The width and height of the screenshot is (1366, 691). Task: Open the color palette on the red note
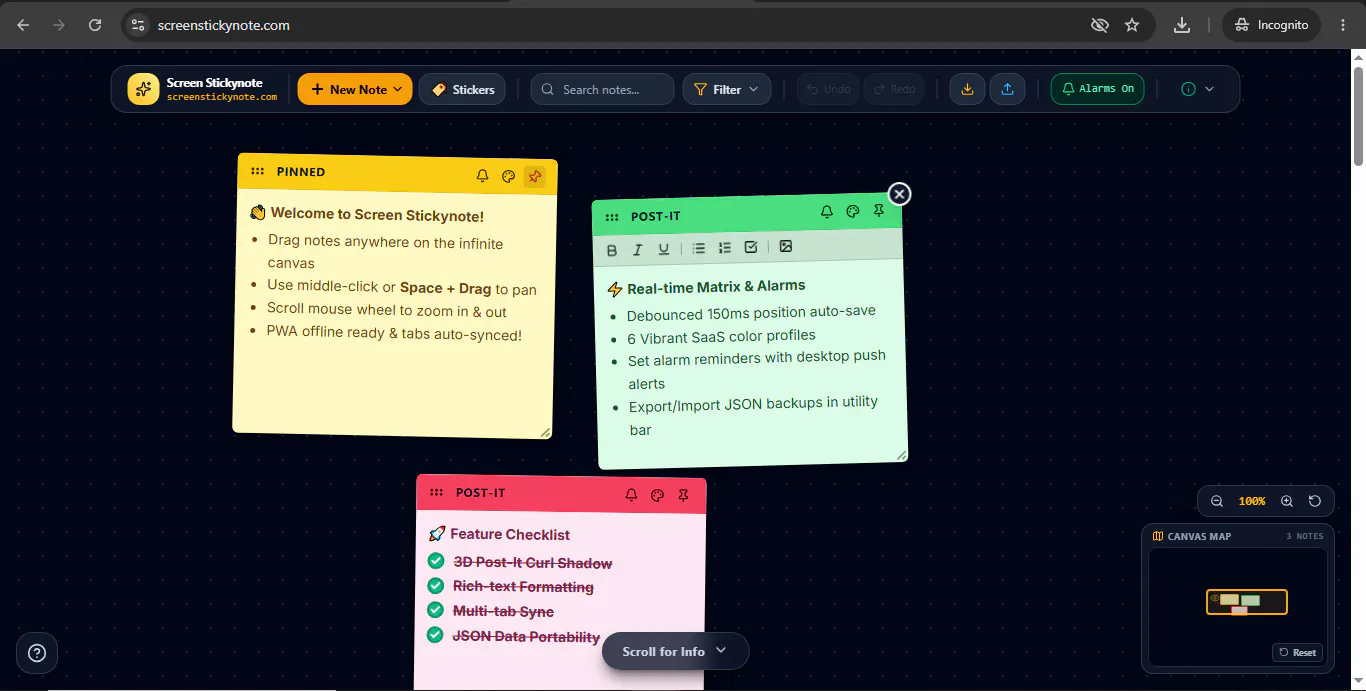(x=657, y=495)
